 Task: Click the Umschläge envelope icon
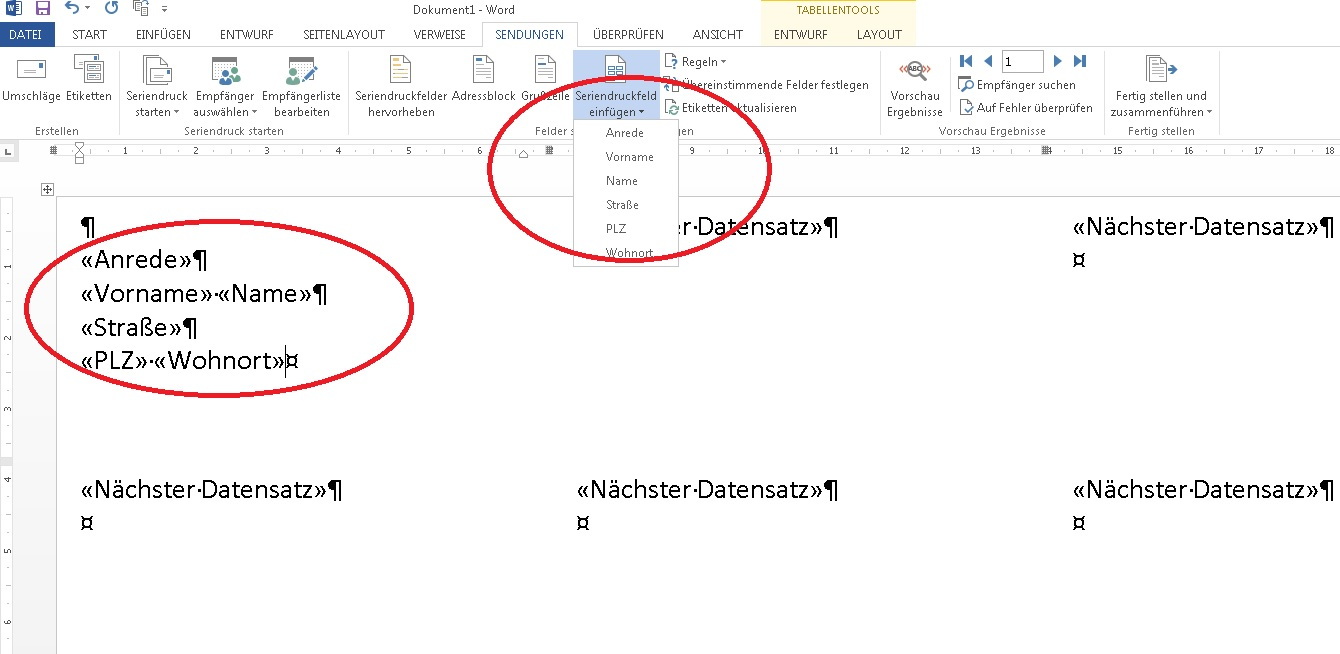31,72
